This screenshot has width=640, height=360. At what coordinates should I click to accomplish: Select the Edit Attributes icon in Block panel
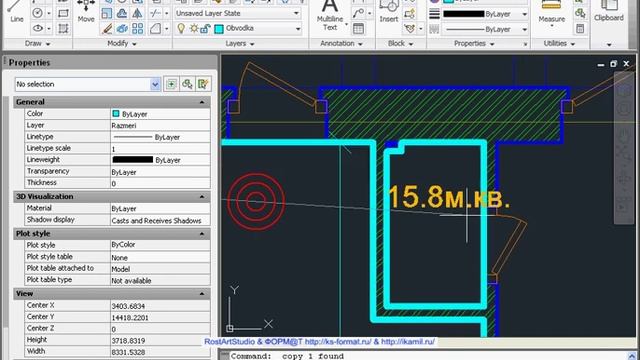pos(409,29)
